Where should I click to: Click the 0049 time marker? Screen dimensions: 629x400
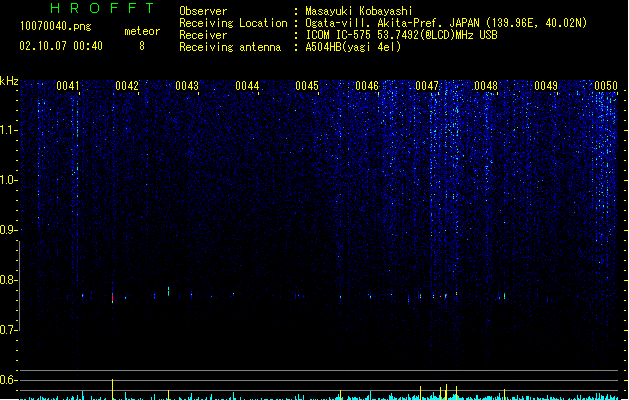point(546,86)
